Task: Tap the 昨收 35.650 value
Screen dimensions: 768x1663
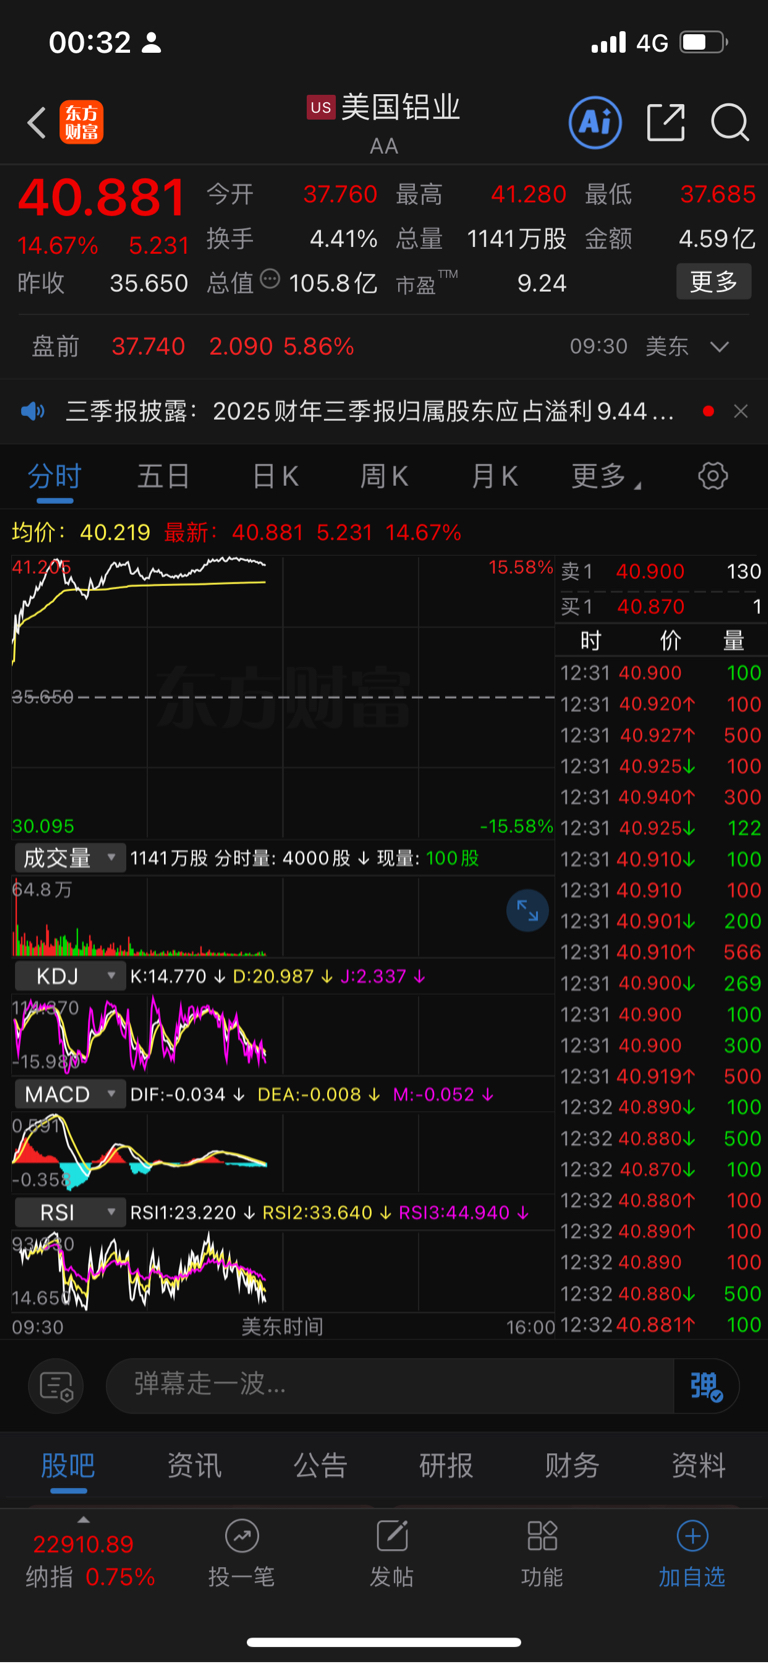Action: 149,284
